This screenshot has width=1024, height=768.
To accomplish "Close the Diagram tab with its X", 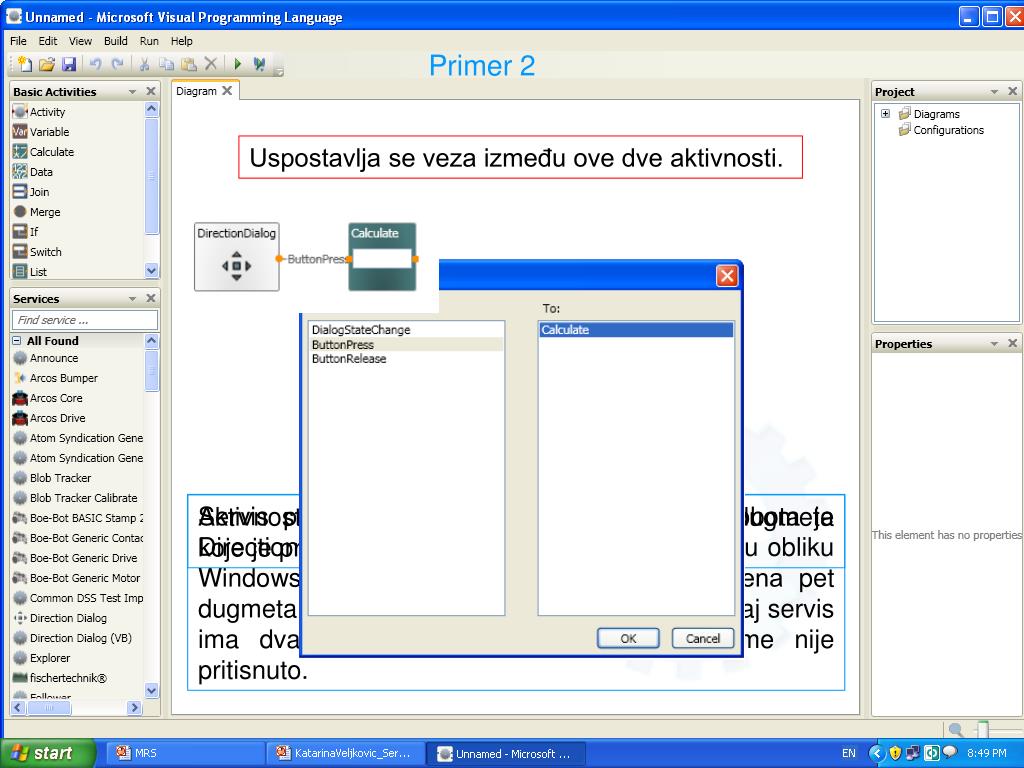I will pyautogui.click(x=227, y=91).
